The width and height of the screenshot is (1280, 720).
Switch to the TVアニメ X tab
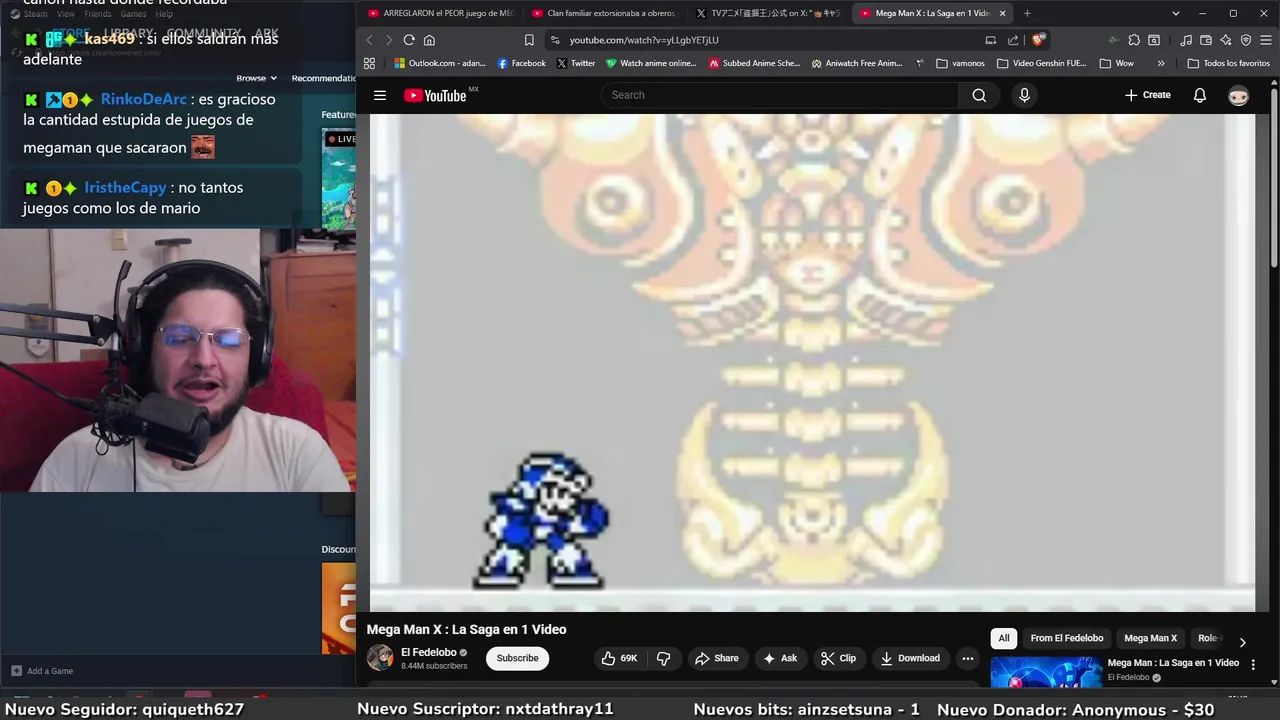pyautogui.click(x=767, y=13)
